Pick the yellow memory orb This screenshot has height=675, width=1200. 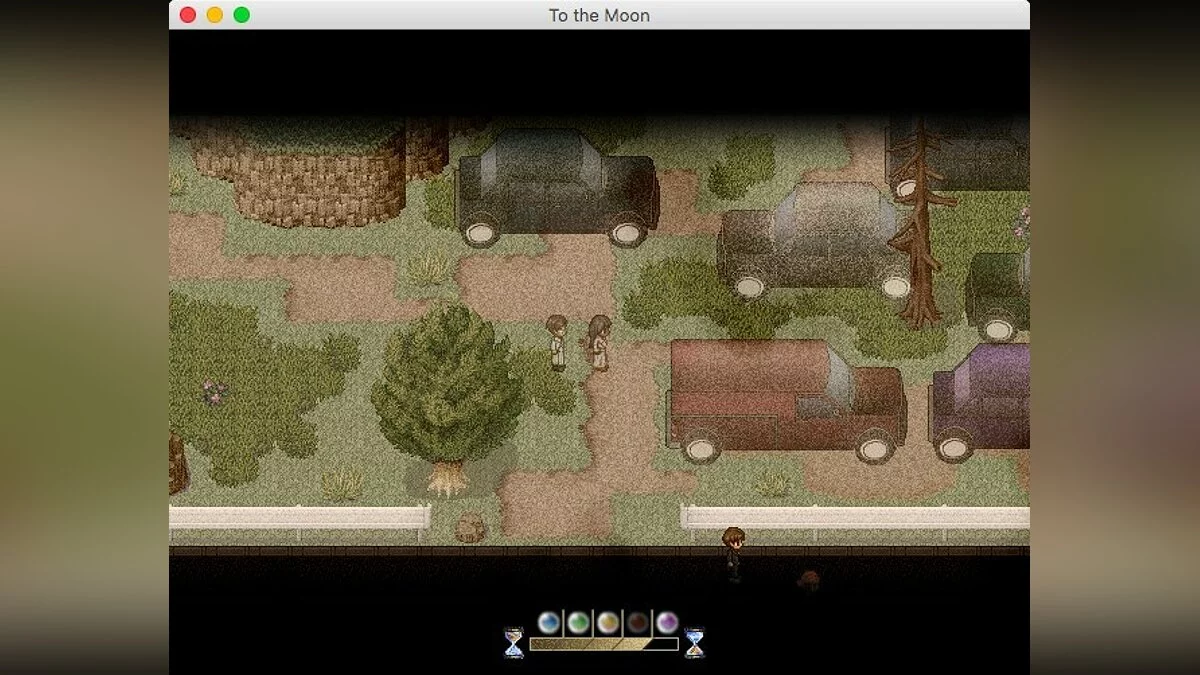(x=608, y=623)
